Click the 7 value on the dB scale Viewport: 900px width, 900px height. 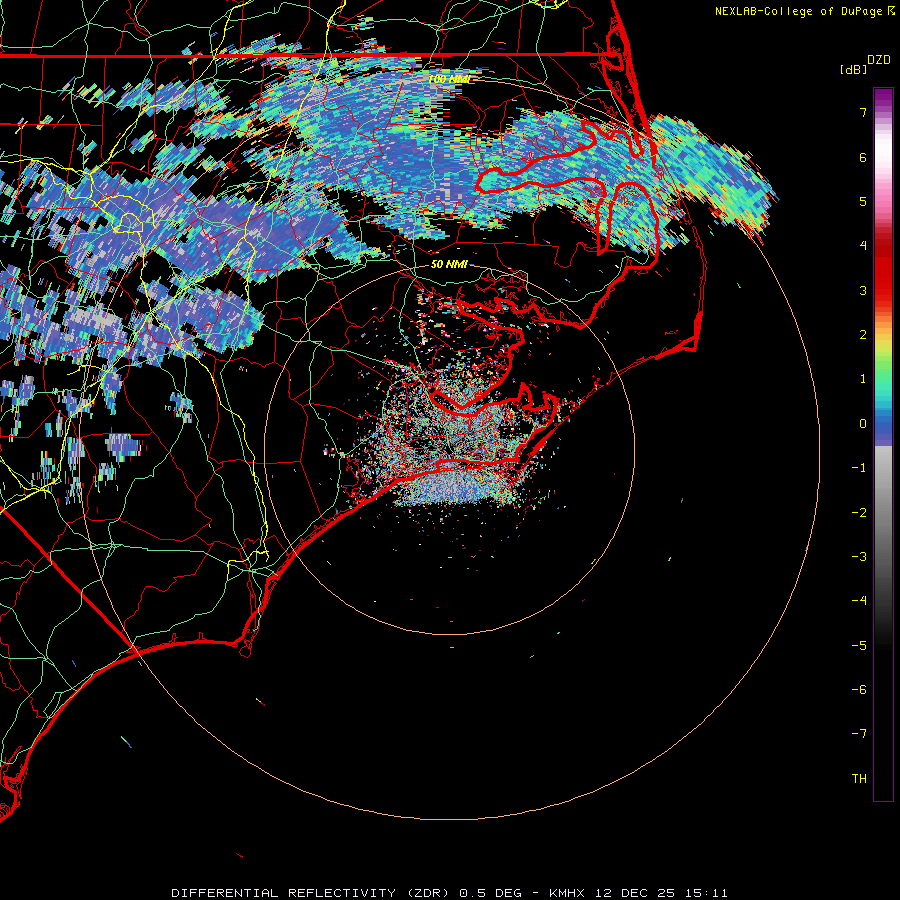tap(863, 112)
